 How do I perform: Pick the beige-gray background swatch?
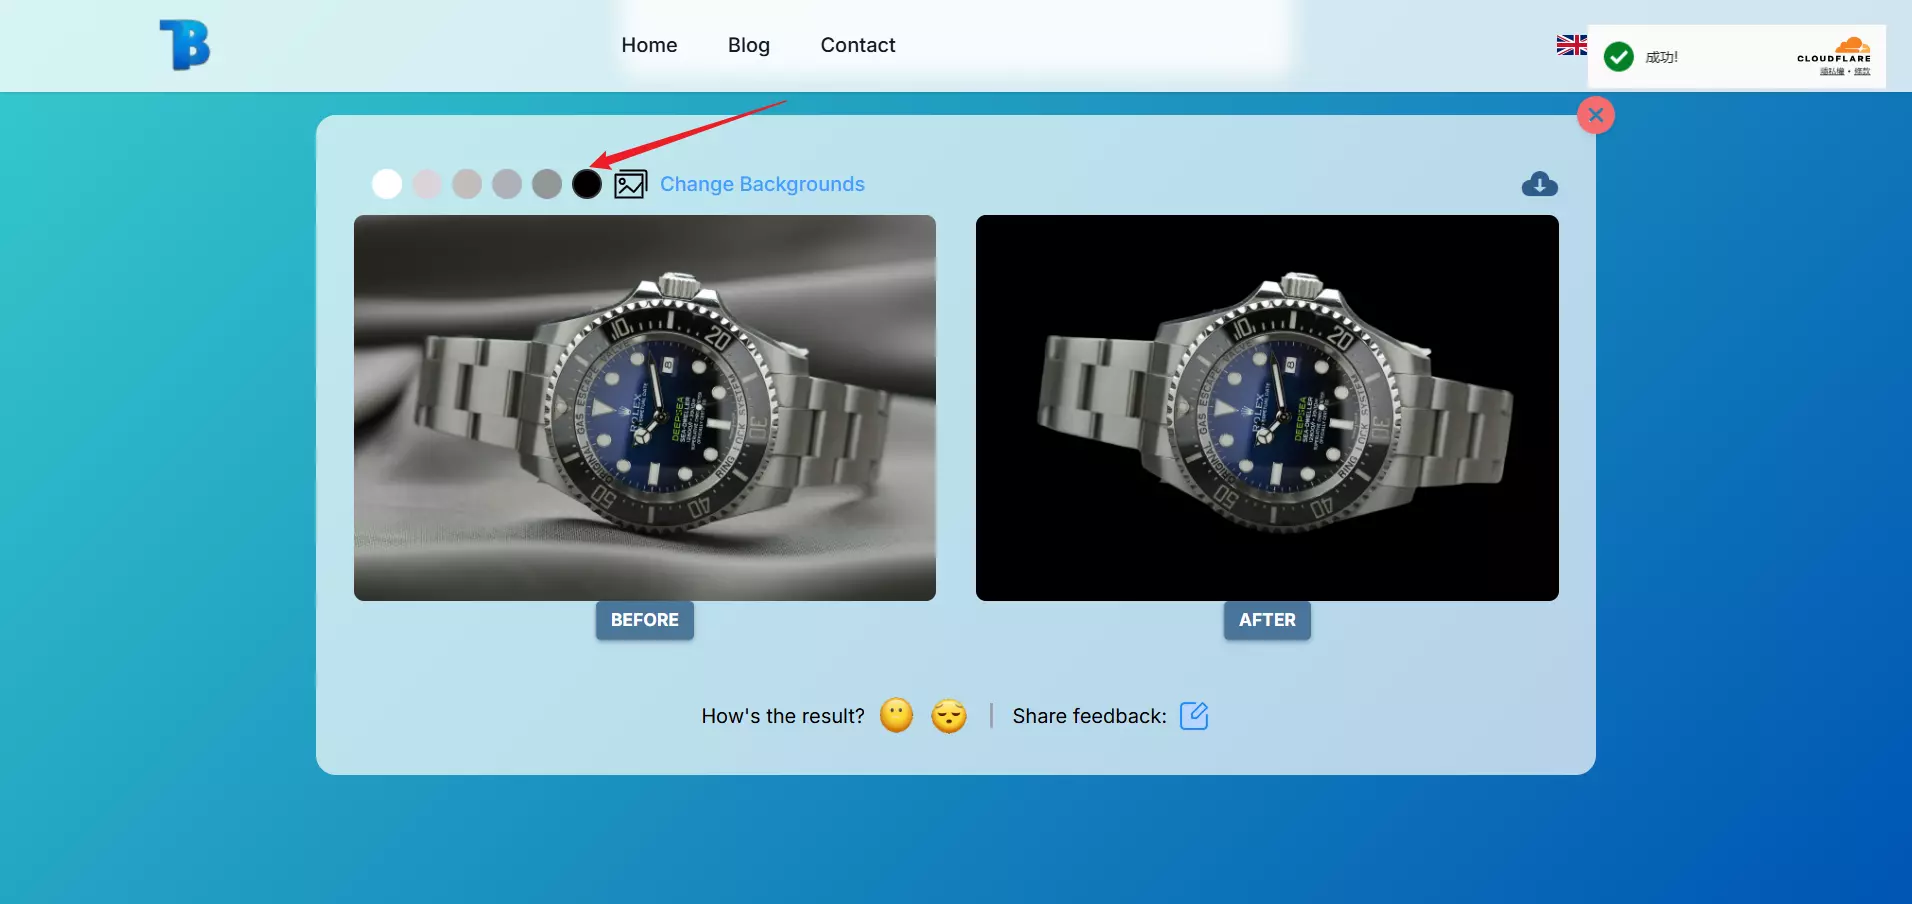pos(467,184)
